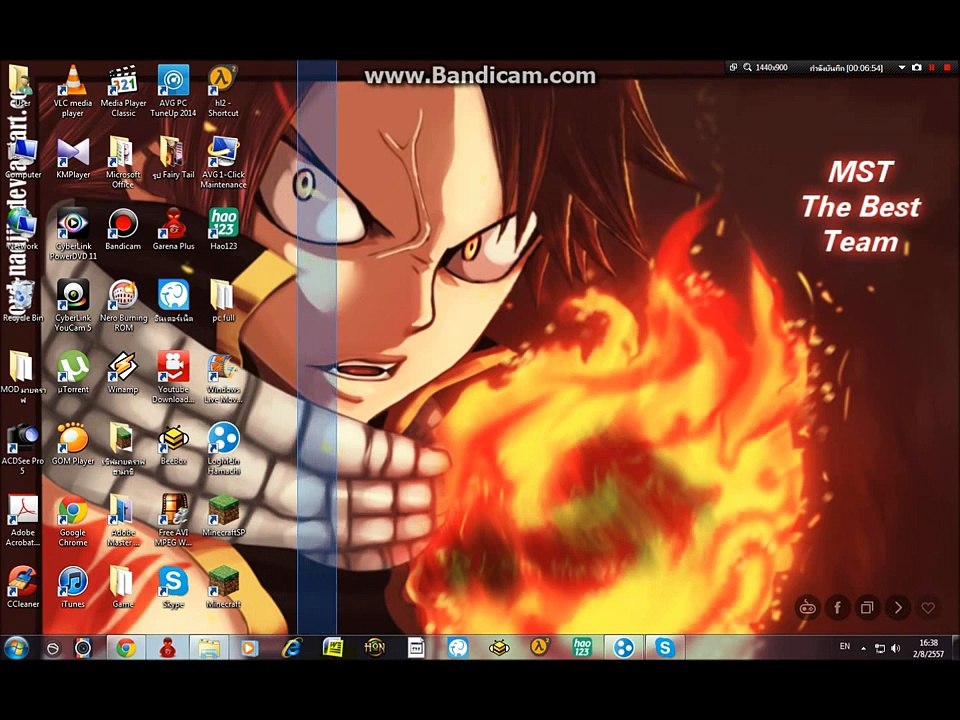Open Nero Burning ROM shortcut
Screen dimensions: 960x720
(x=123, y=305)
